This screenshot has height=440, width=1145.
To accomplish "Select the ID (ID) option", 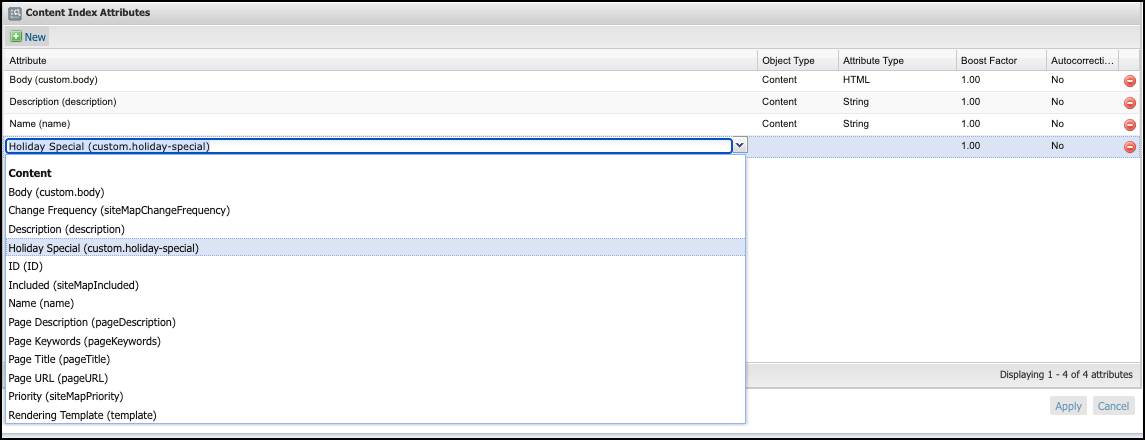I will pos(375,266).
